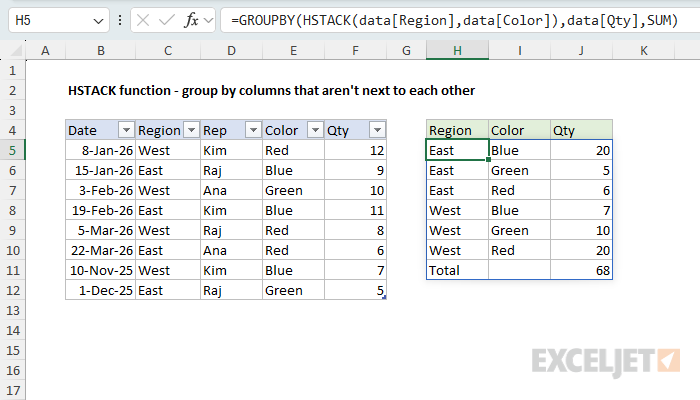Select the active cell 'East' in H5

[x=457, y=150]
